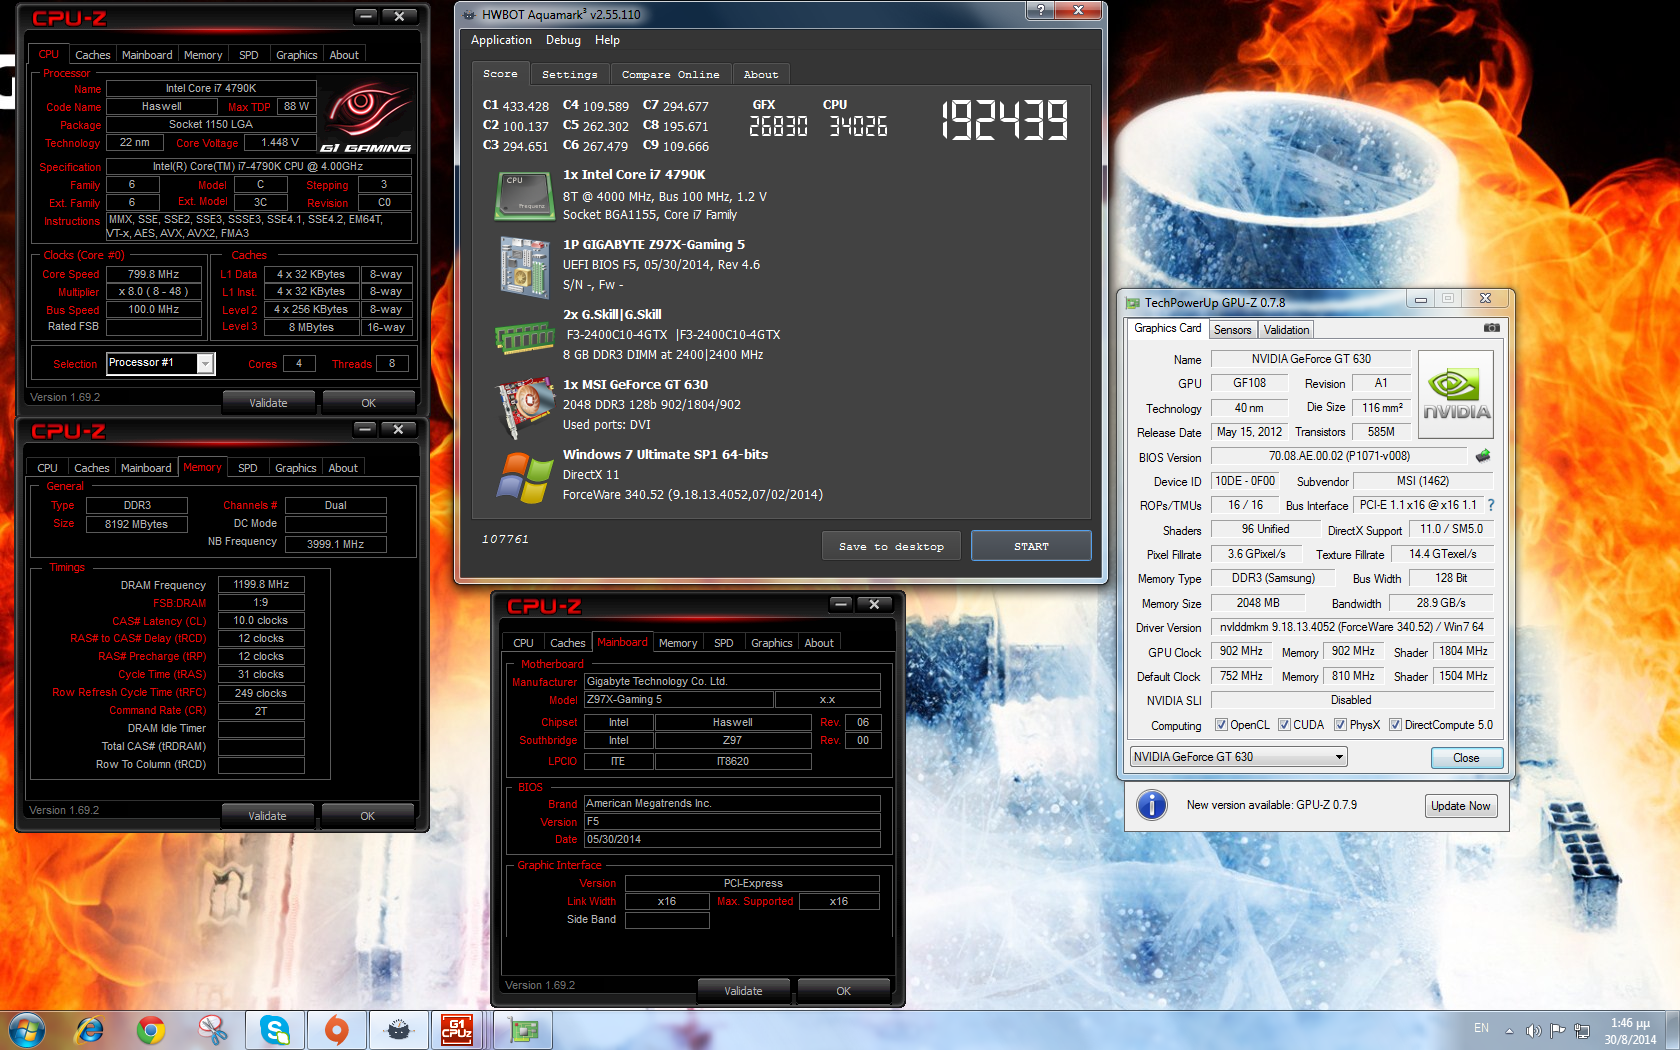Open Google Chrome from the taskbar
The image size is (1680, 1050).
pyautogui.click(x=151, y=1030)
